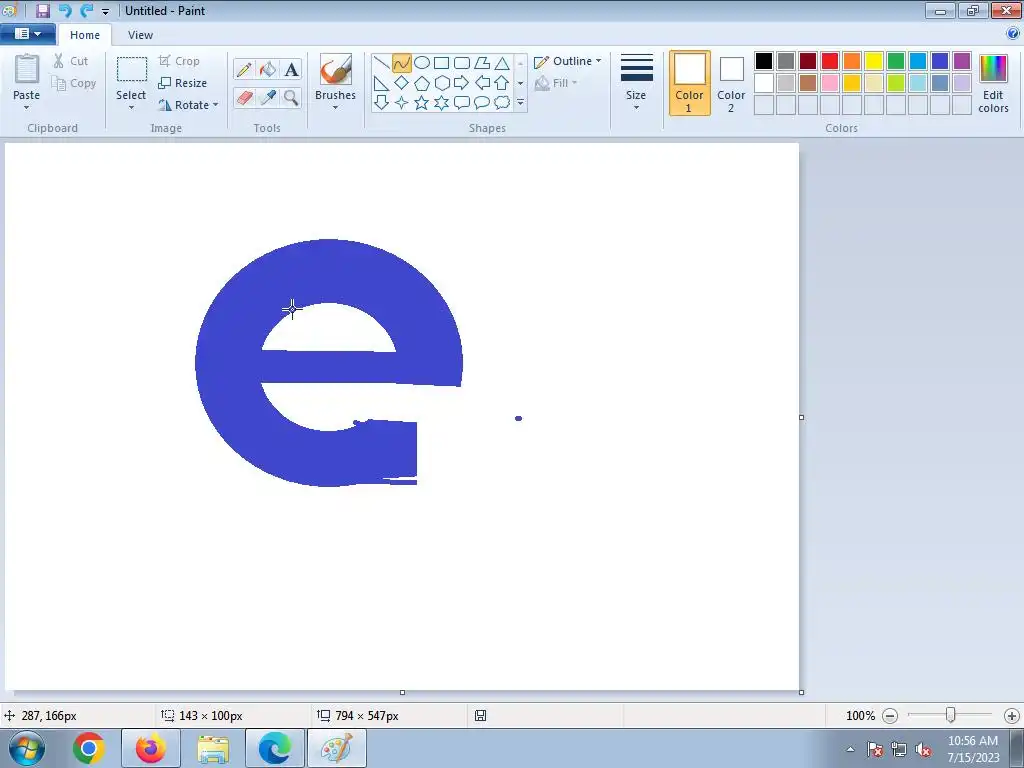Select the Magnifier tool

pos(291,97)
